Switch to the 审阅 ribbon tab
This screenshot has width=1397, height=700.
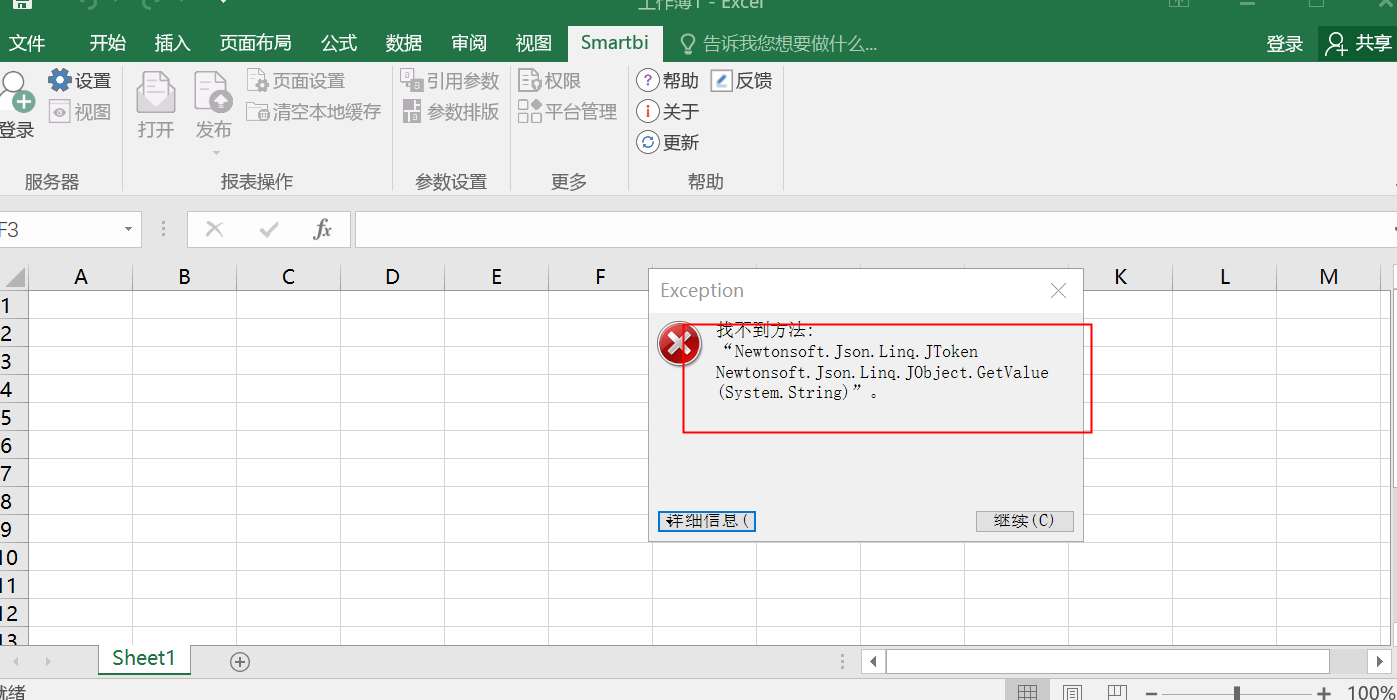tap(469, 43)
